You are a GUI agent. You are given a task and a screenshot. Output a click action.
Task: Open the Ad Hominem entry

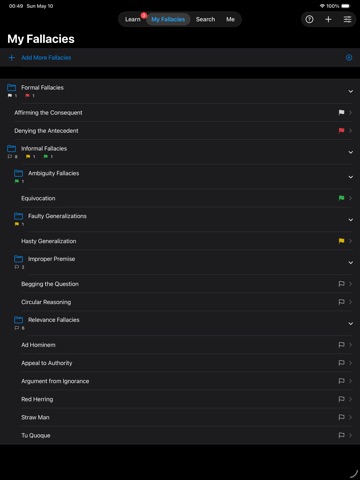pos(180,345)
